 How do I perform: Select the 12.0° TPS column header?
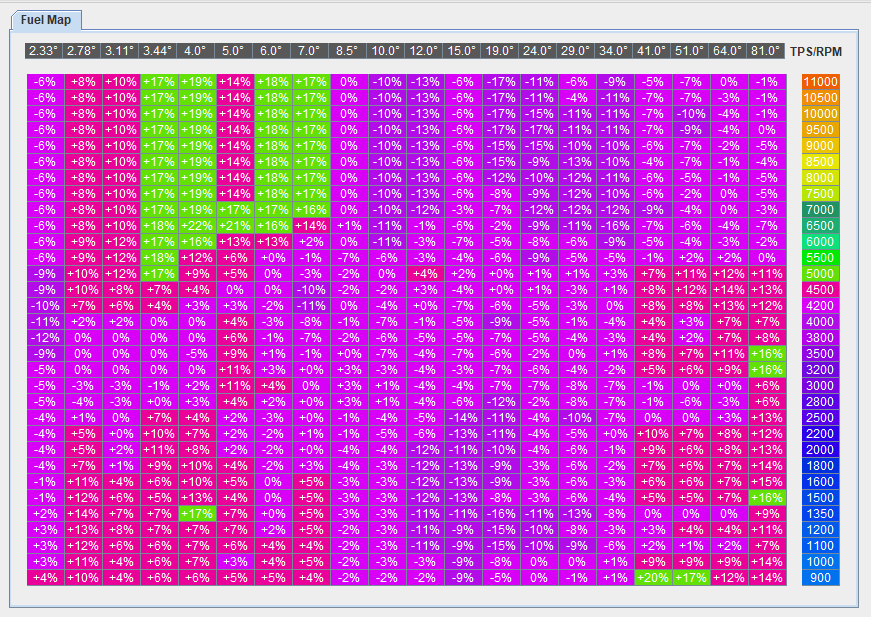pos(423,51)
